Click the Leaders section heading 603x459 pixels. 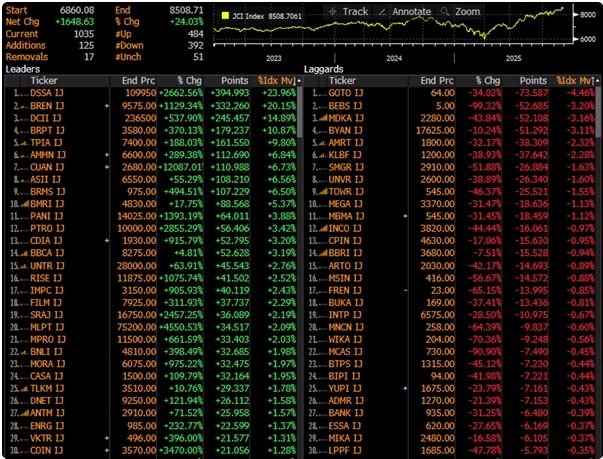23,69
